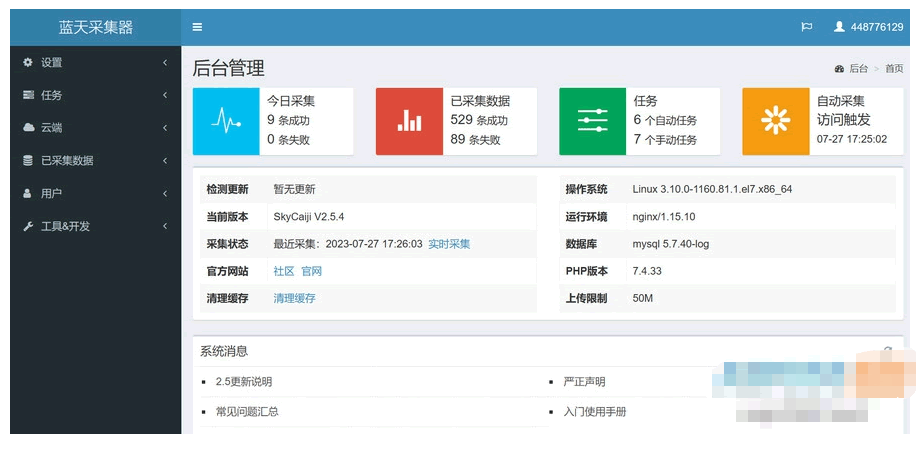
Task: Click the 清理缓存 link
Action: (x=294, y=298)
